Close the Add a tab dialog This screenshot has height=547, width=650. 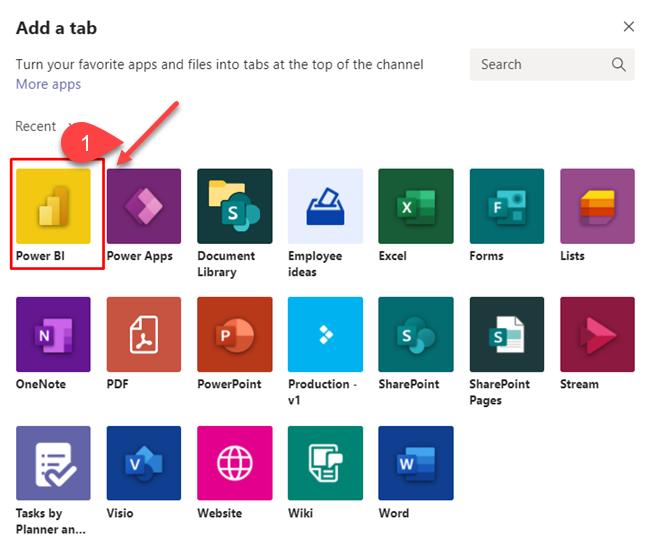(628, 27)
